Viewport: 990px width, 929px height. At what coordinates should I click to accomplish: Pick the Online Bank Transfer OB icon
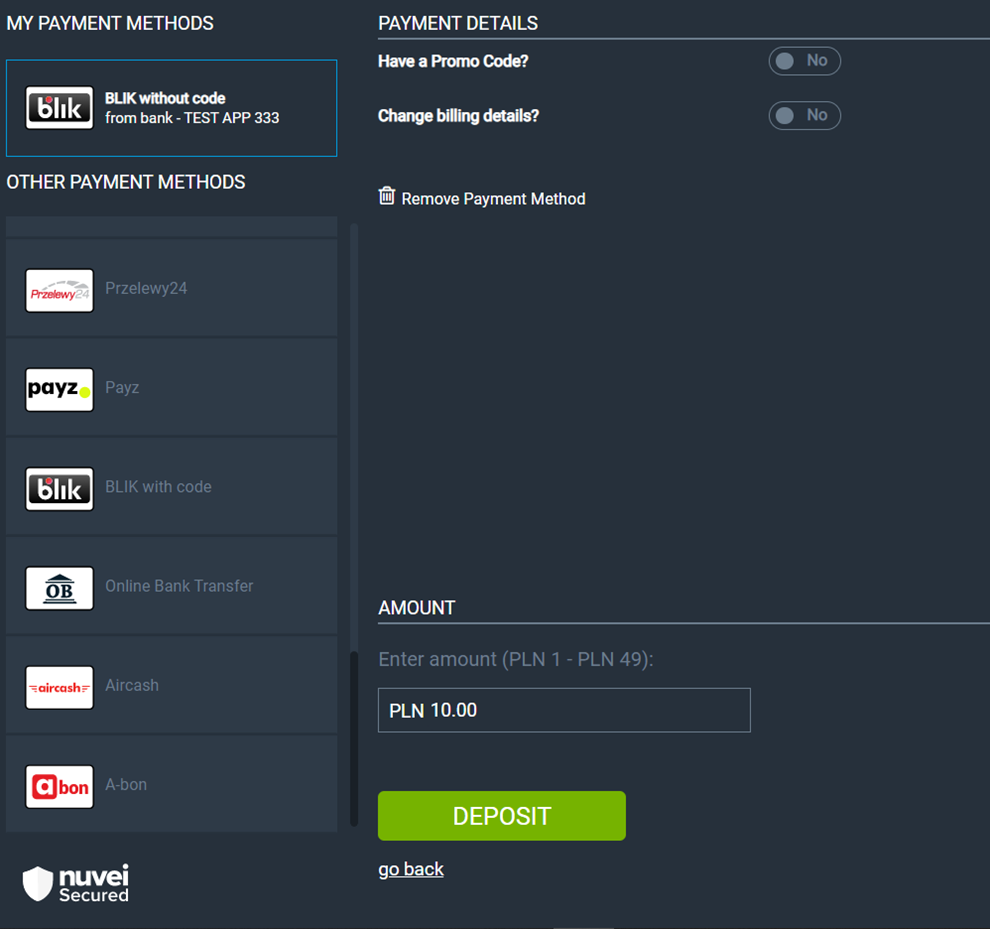tap(59, 589)
